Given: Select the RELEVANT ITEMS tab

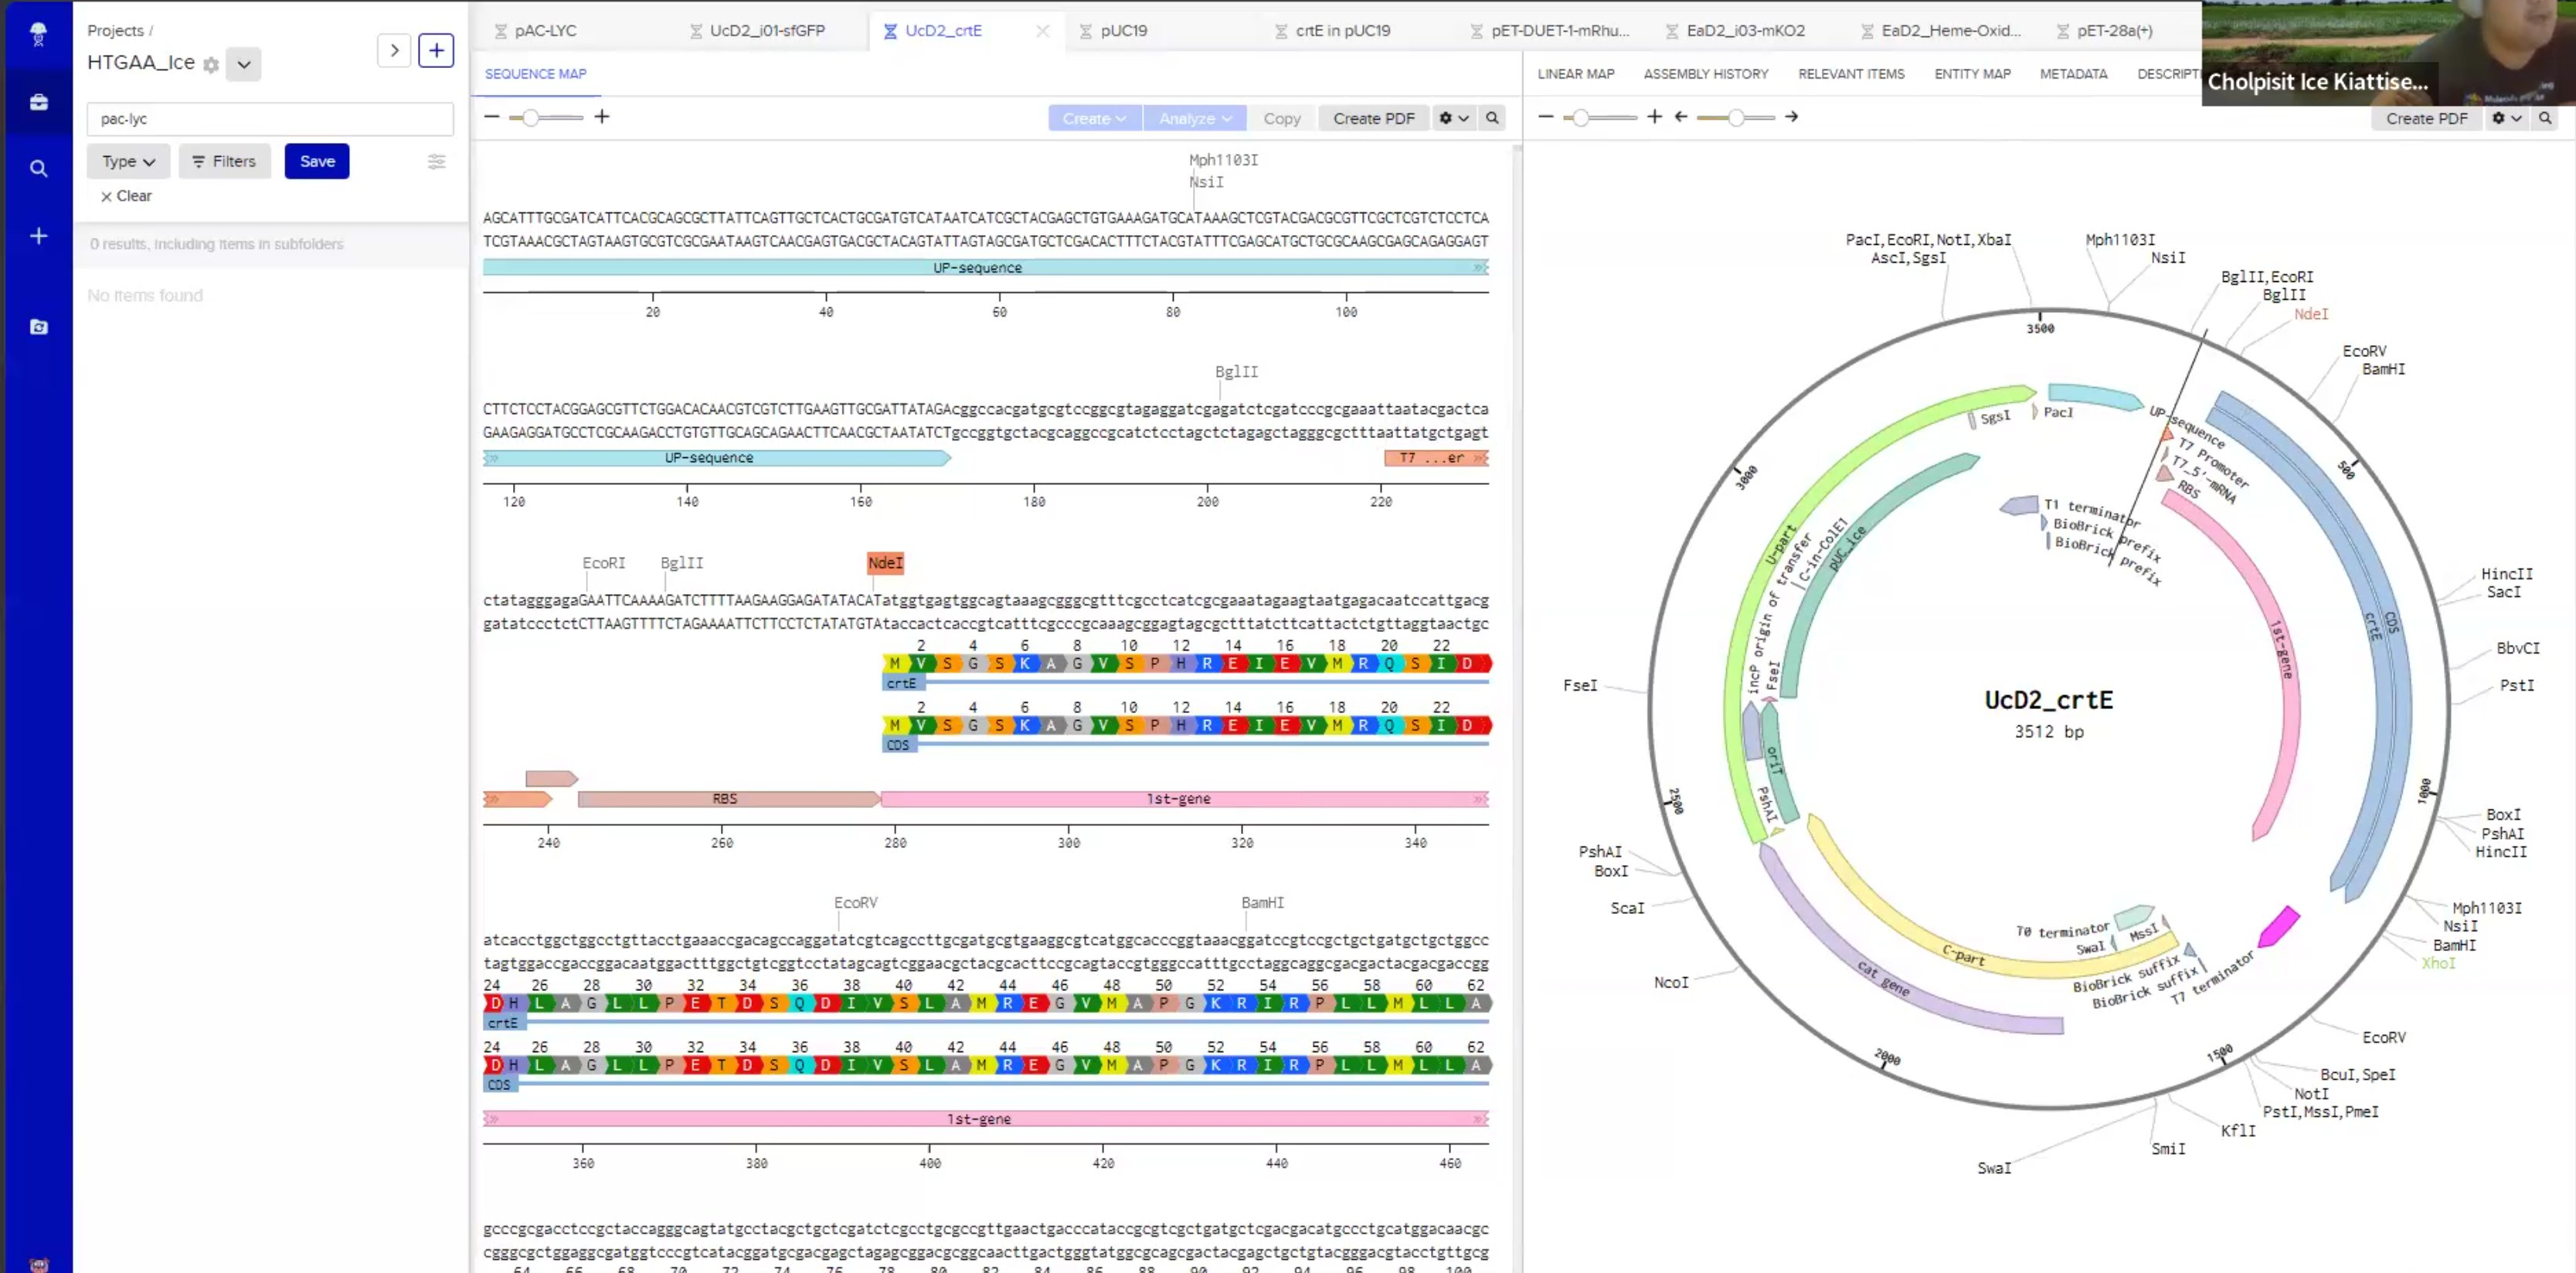Looking at the screenshot, I should coord(1850,74).
